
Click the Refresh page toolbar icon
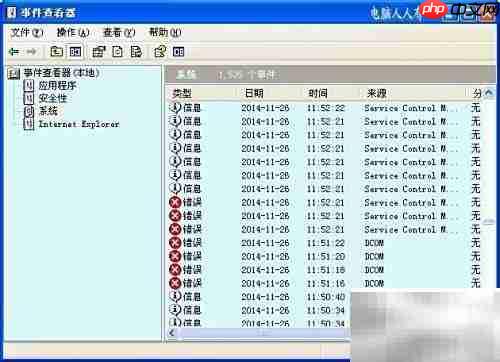pyautogui.click(x=117, y=52)
